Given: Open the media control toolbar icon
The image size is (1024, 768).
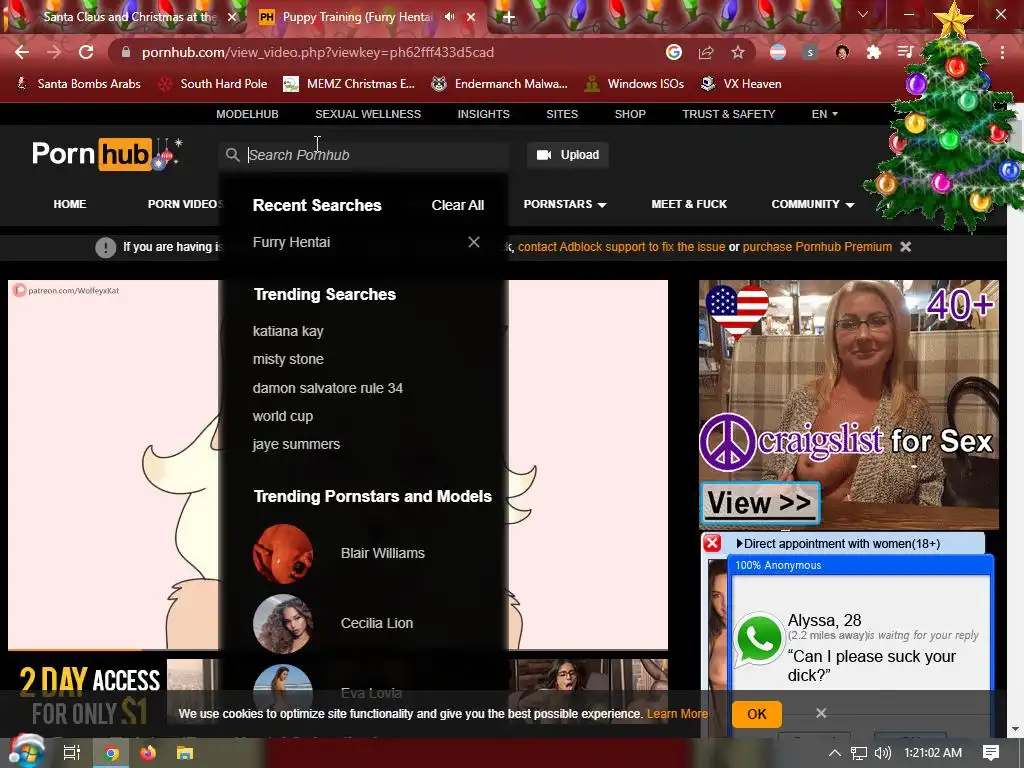Looking at the screenshot, I should pyautogui.click(x=905, y=52).
